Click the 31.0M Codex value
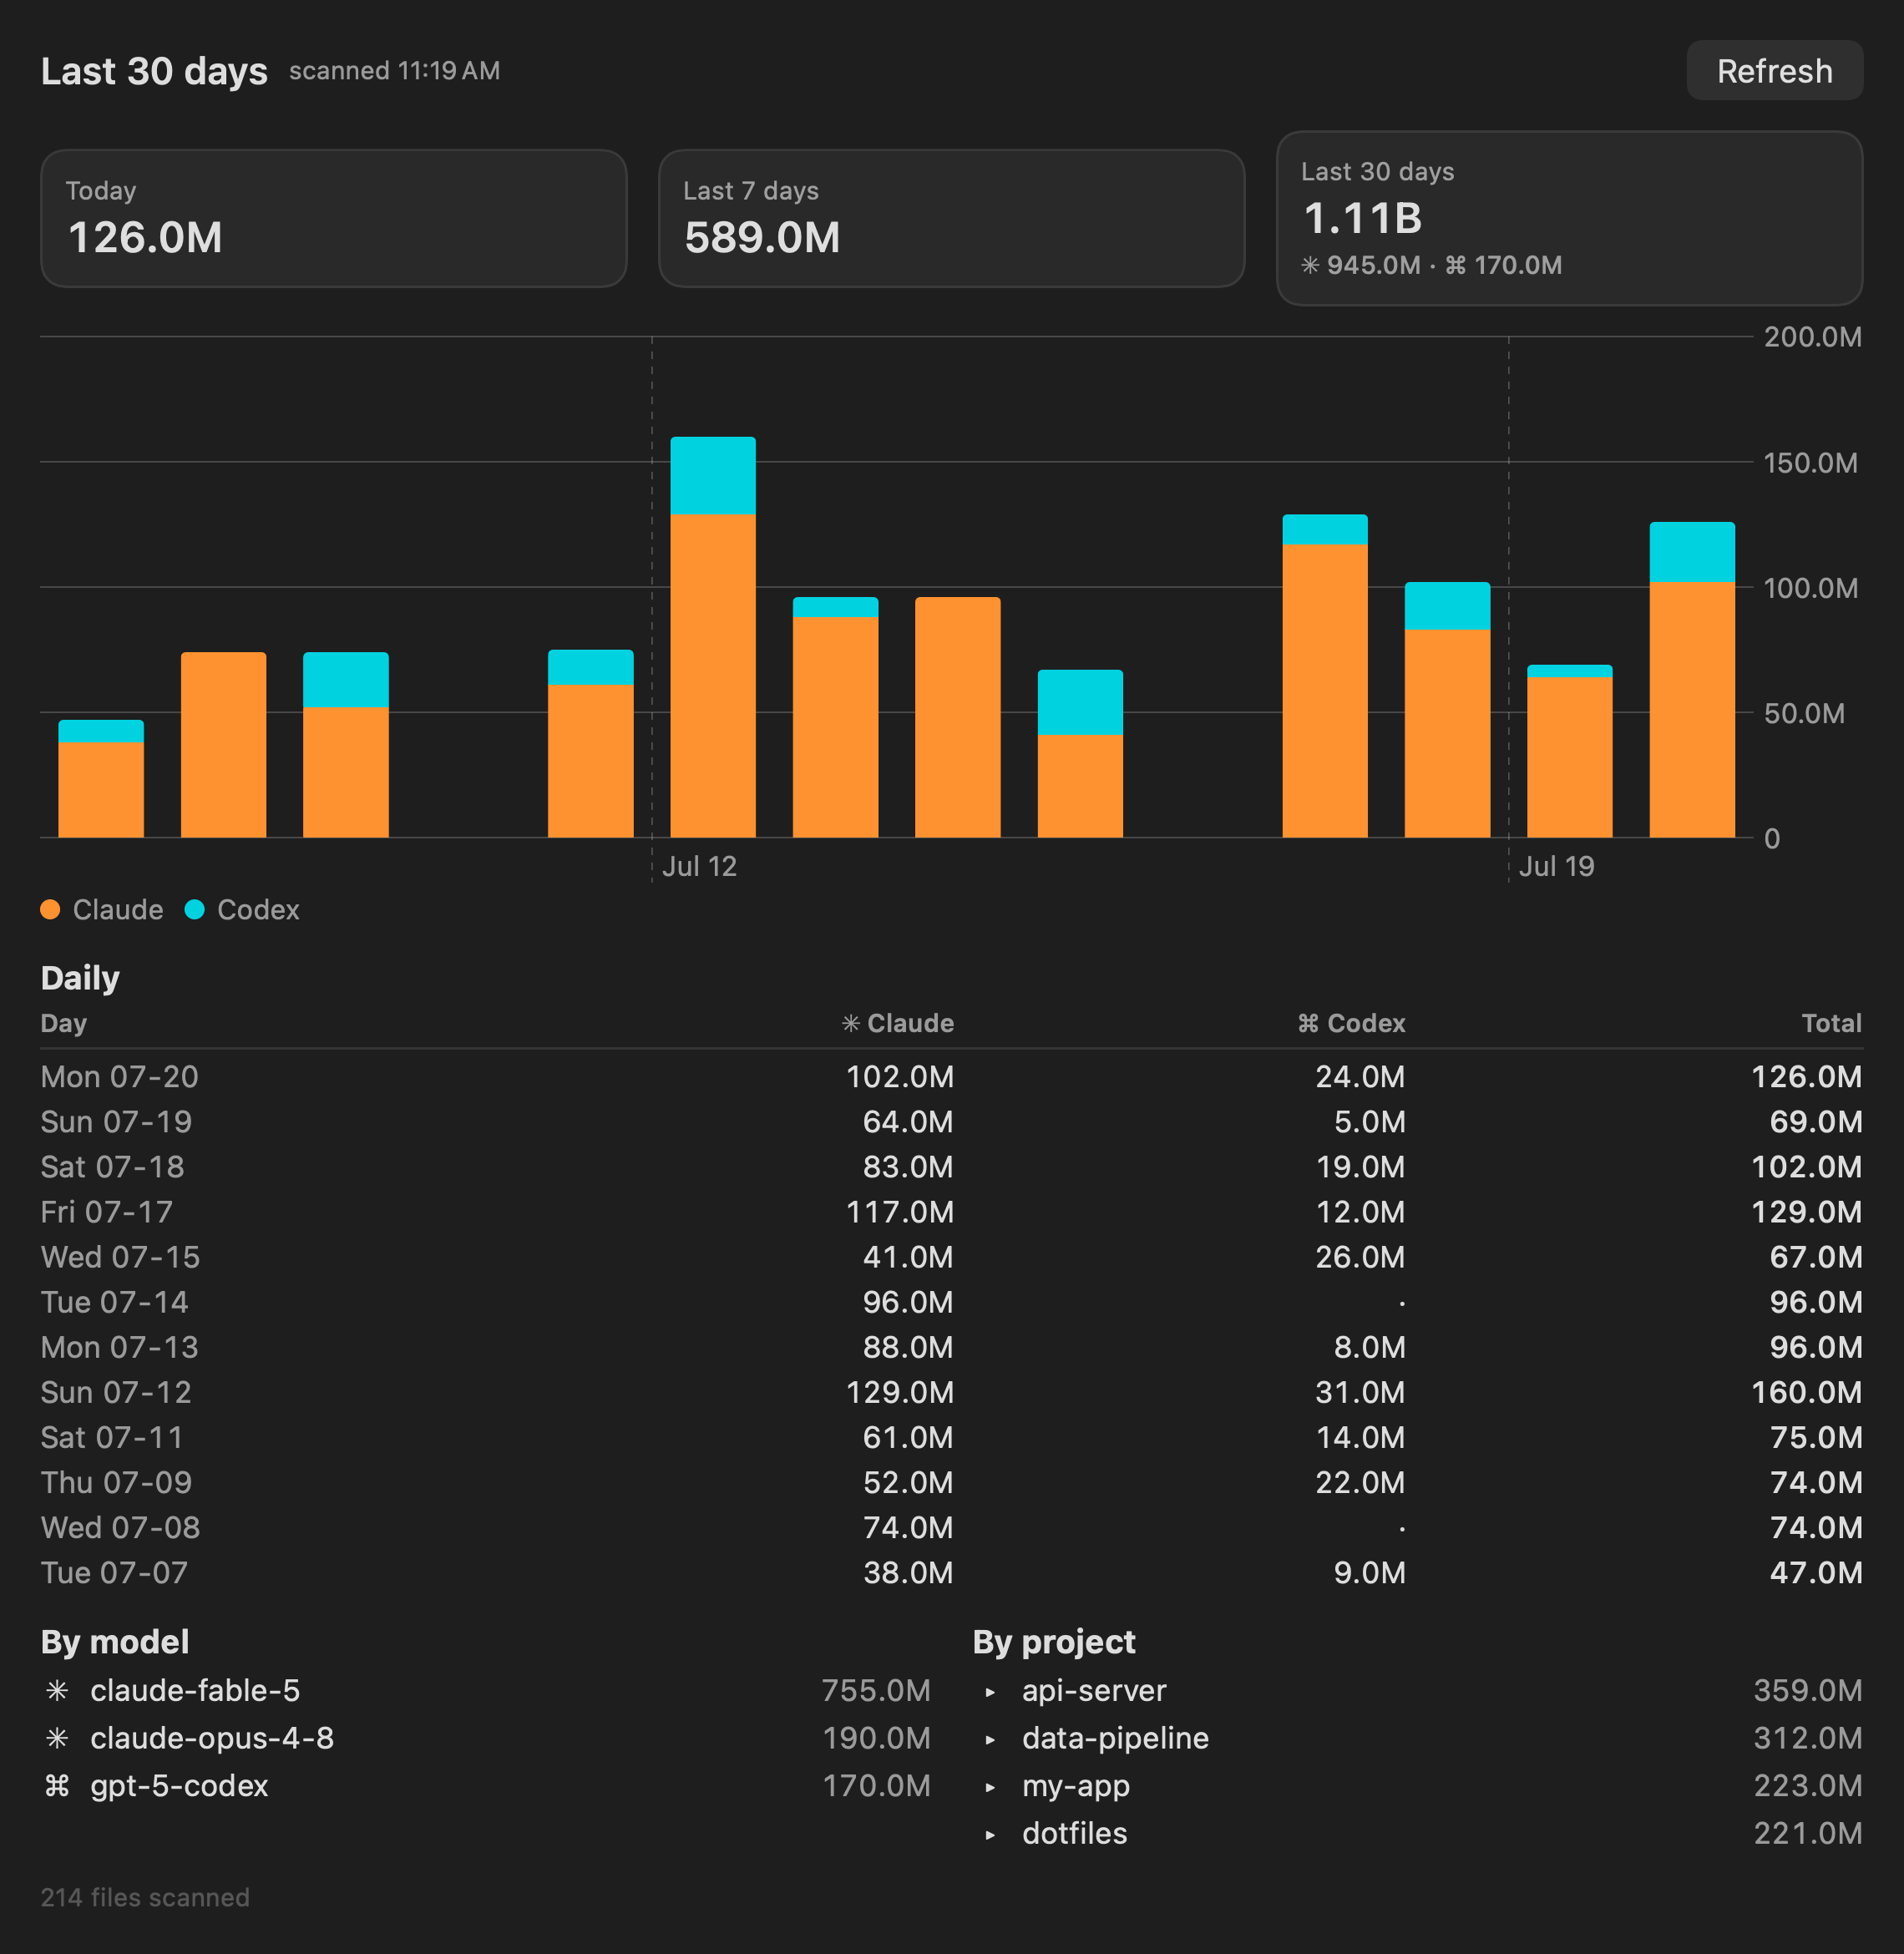 tap(1360, 1391)
